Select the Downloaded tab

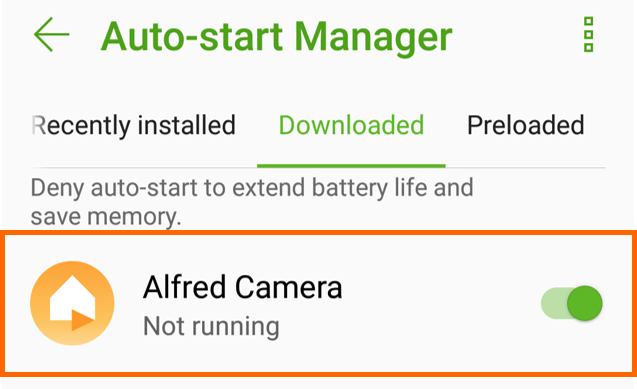coord(351,125)
